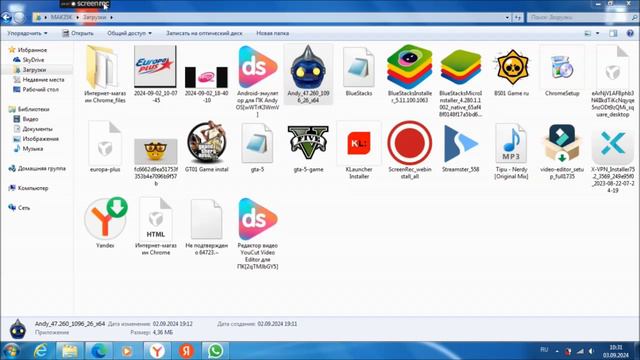Select the X-VPN_Installer icon
The image size is (640, 360).
pyautogui.click(x=613, y=143)
